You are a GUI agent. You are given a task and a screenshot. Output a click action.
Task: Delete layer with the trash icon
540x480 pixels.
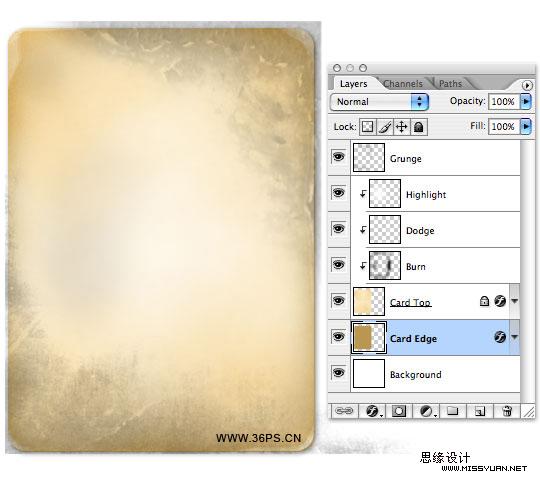click(x=507, y=411)
